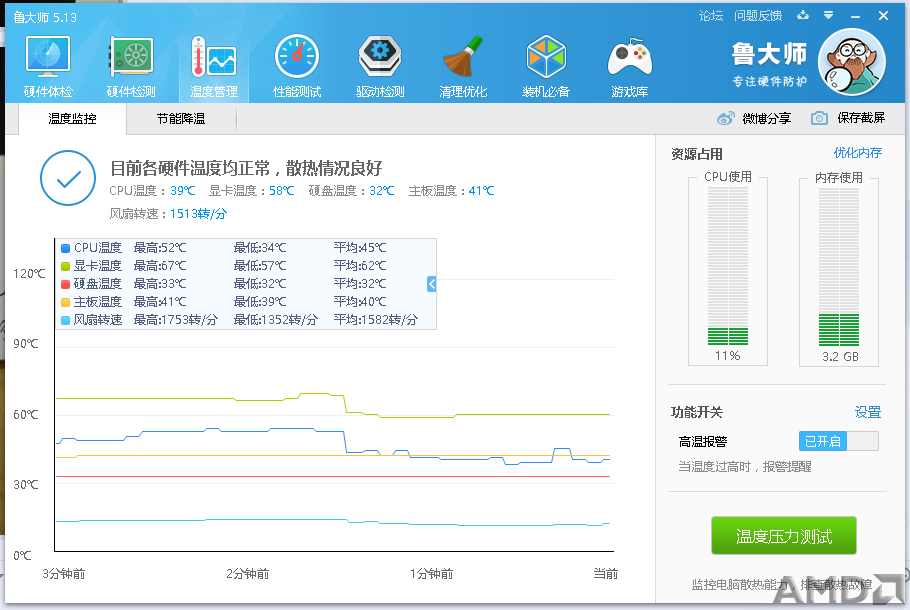Click the download icon in title bar
Image resolution: width=910 pixels, height=610 pixels.
(803, 16)
